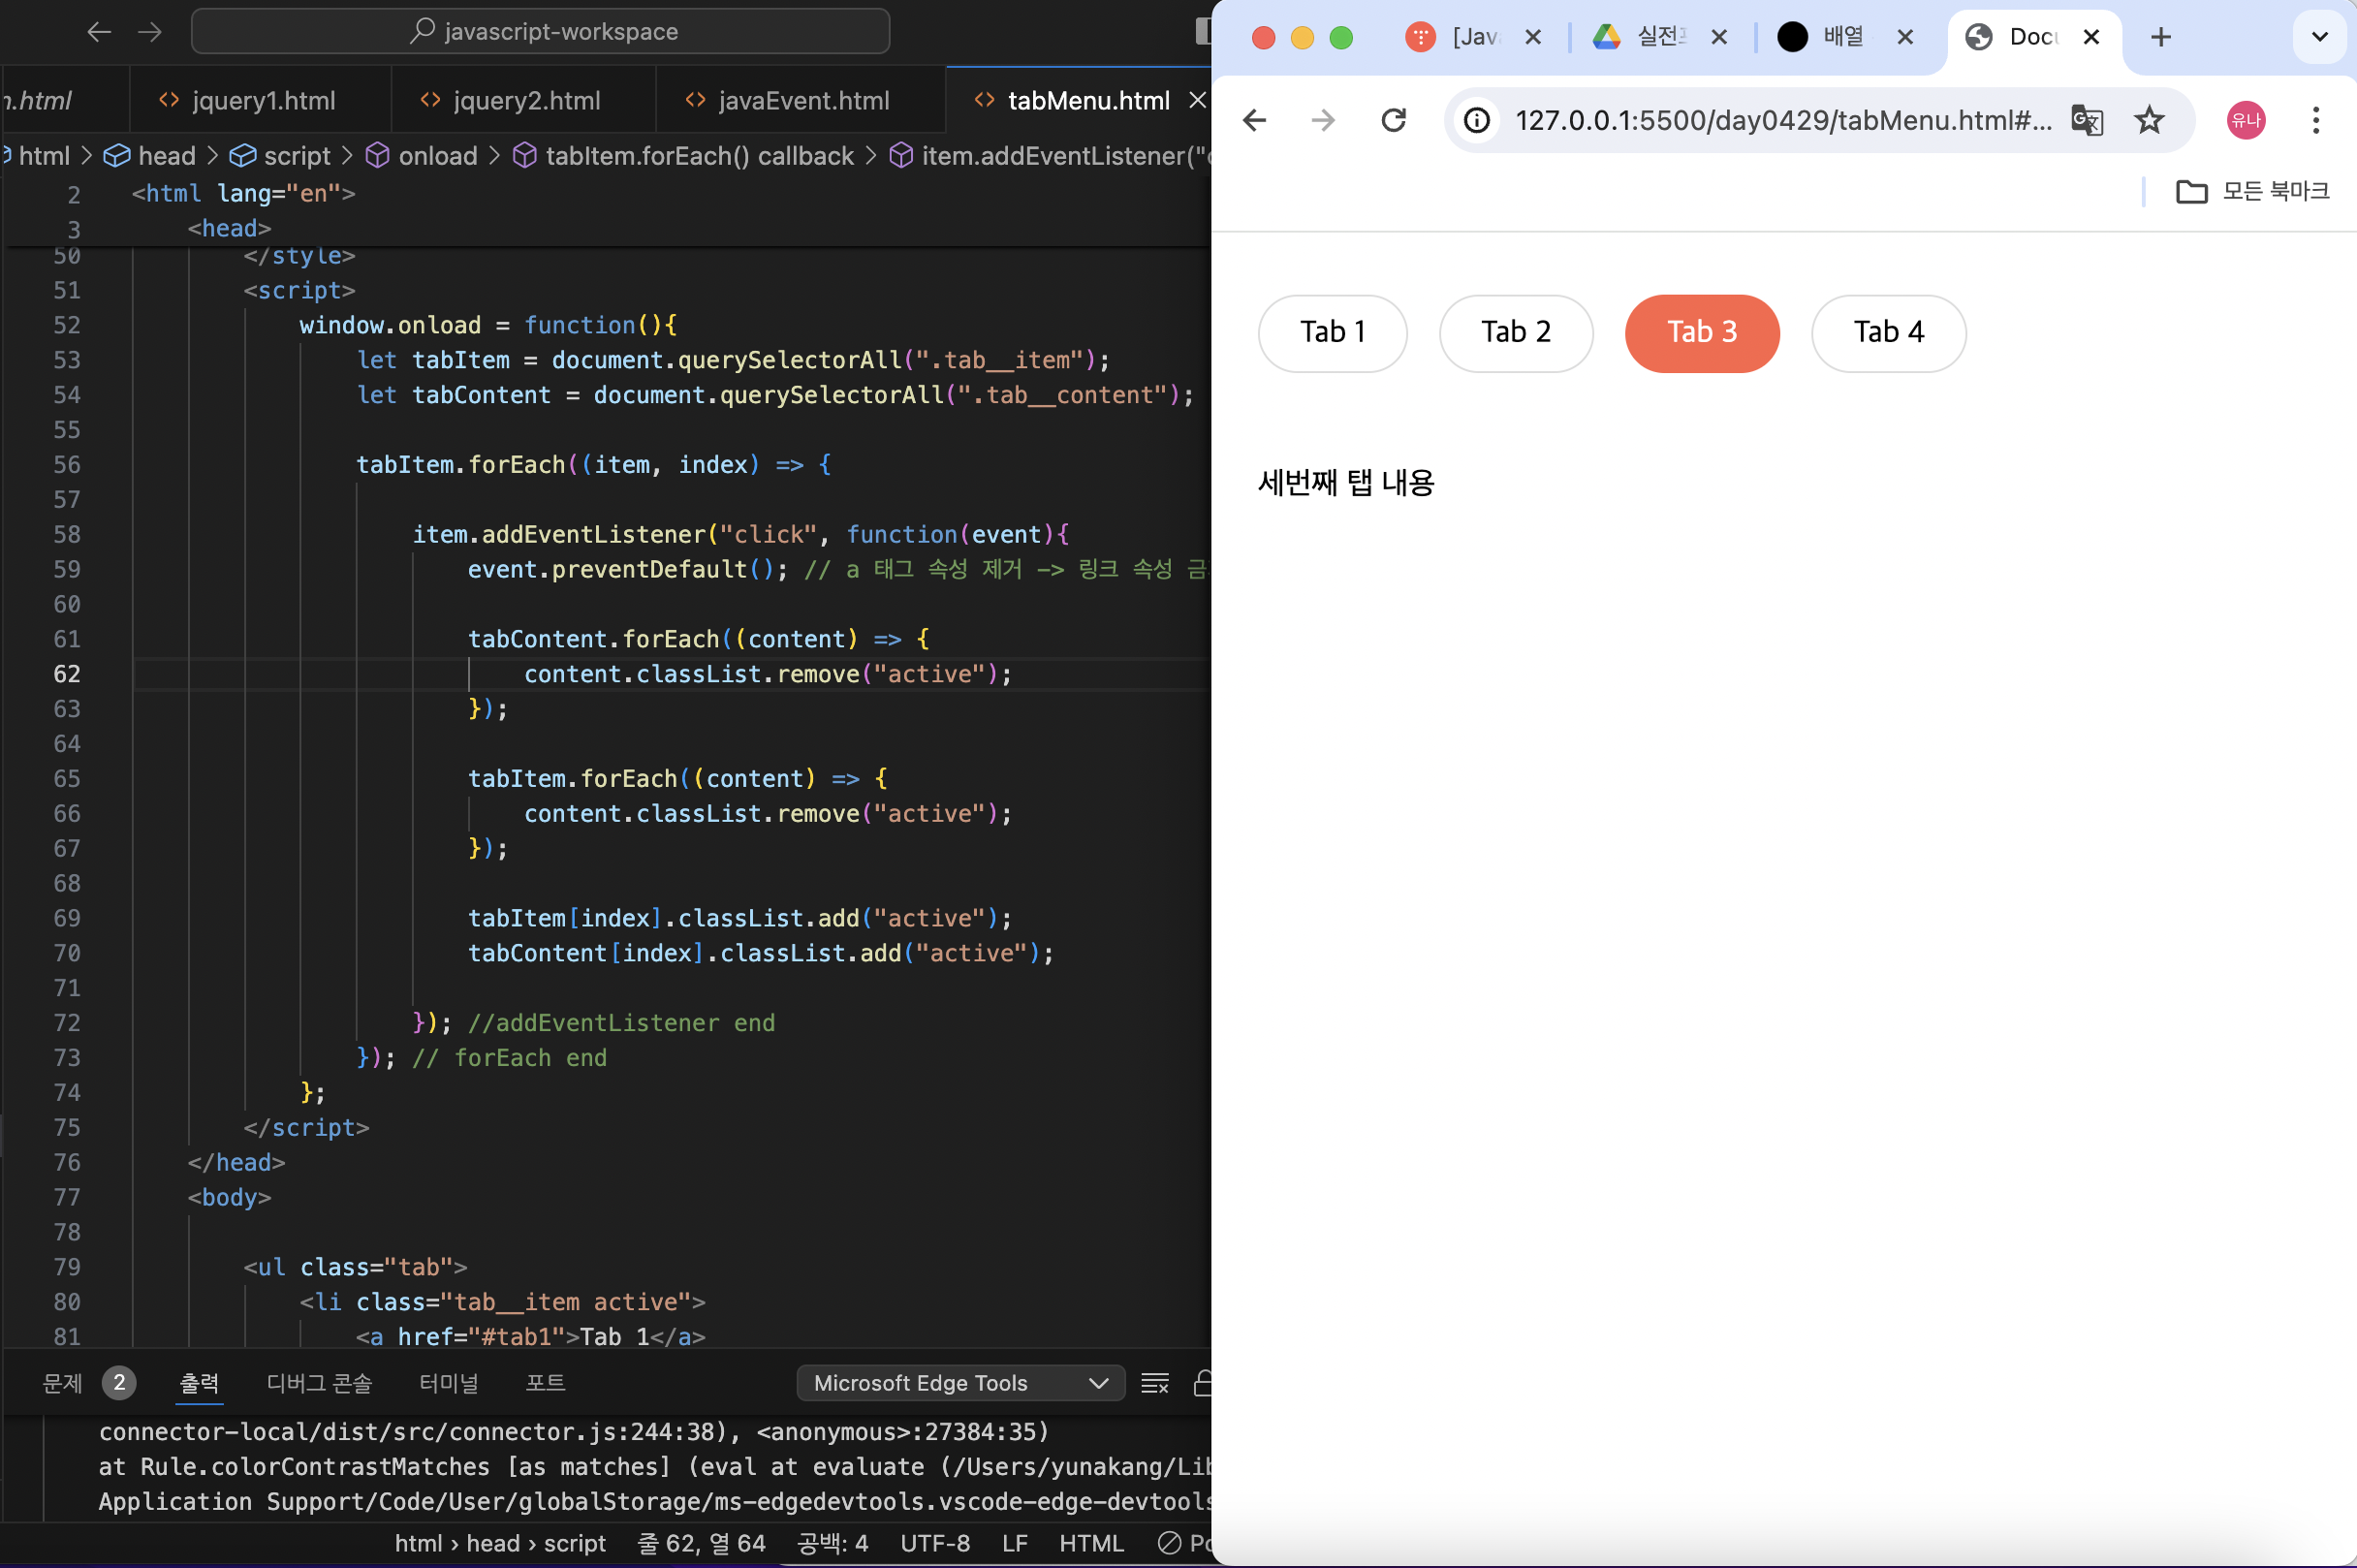Screen dimensions: 2357x1568
Task: Click the site information icon
Action: point(1477,121)
